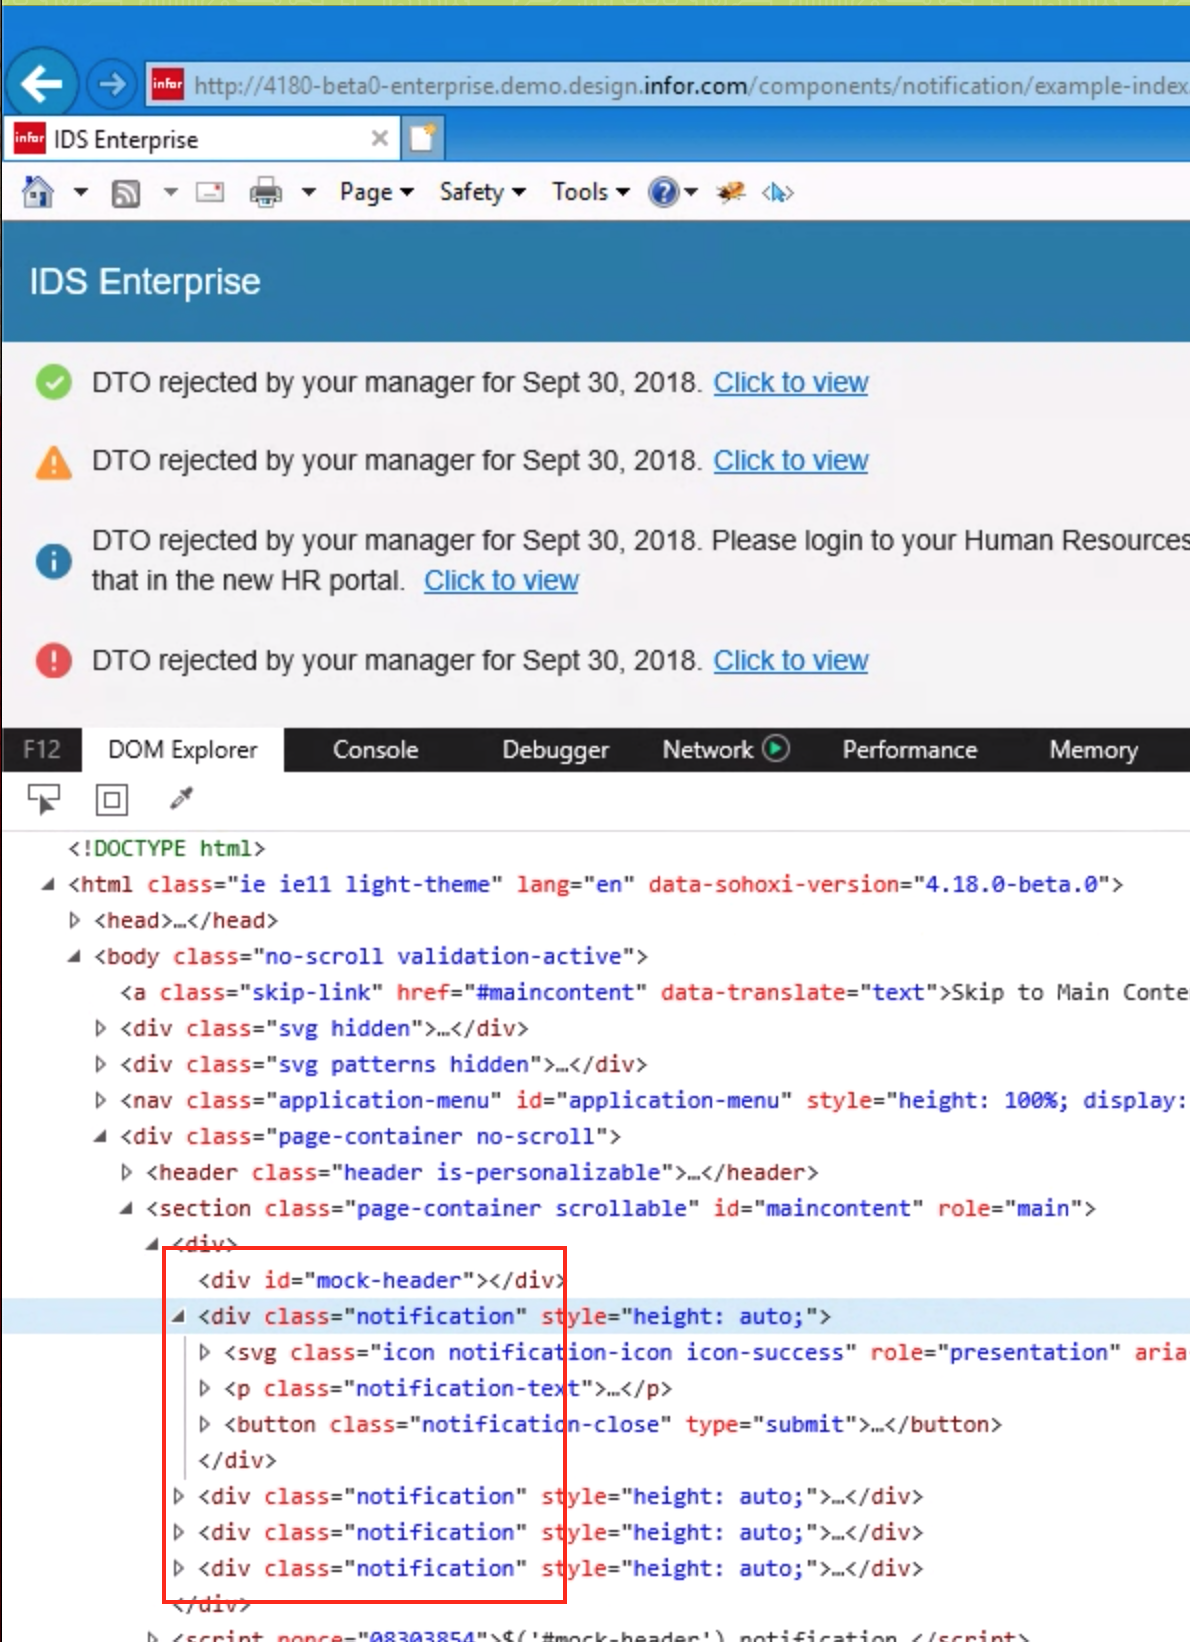
Task: Expand the p notification-text node
Action: tap(203, 1388)
